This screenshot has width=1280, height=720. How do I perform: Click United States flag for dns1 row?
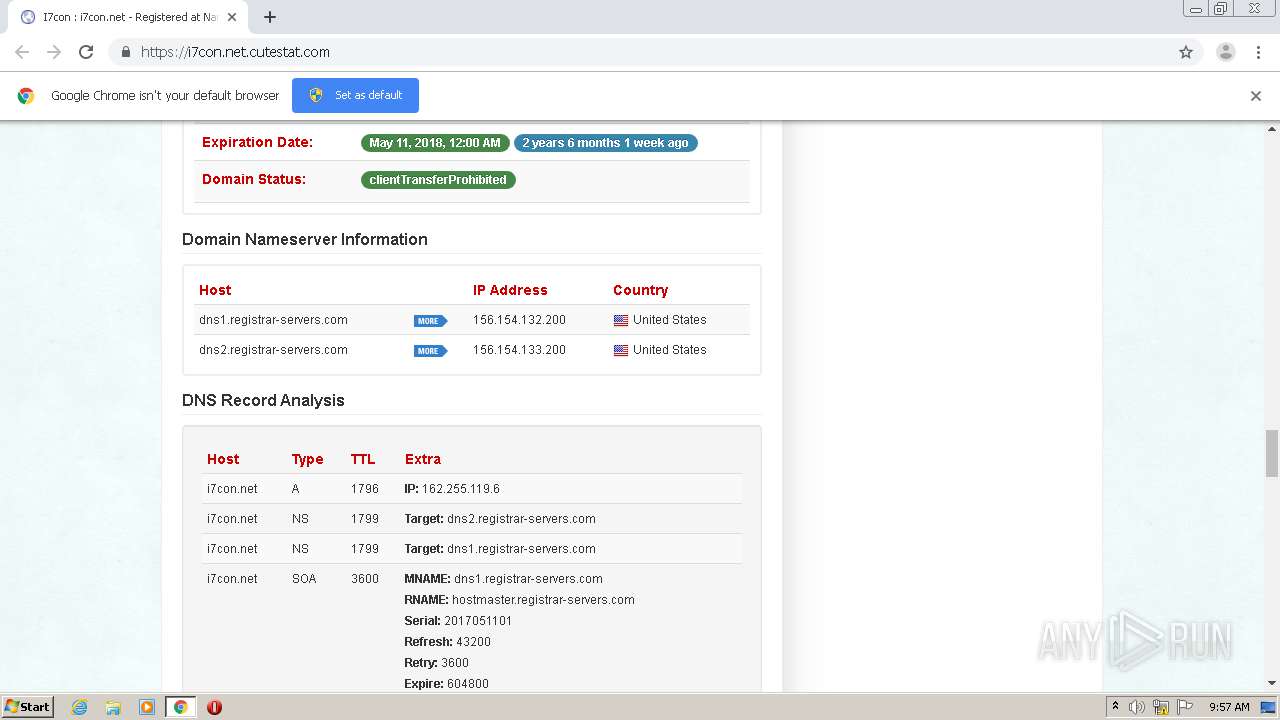(x=621, y=321)
